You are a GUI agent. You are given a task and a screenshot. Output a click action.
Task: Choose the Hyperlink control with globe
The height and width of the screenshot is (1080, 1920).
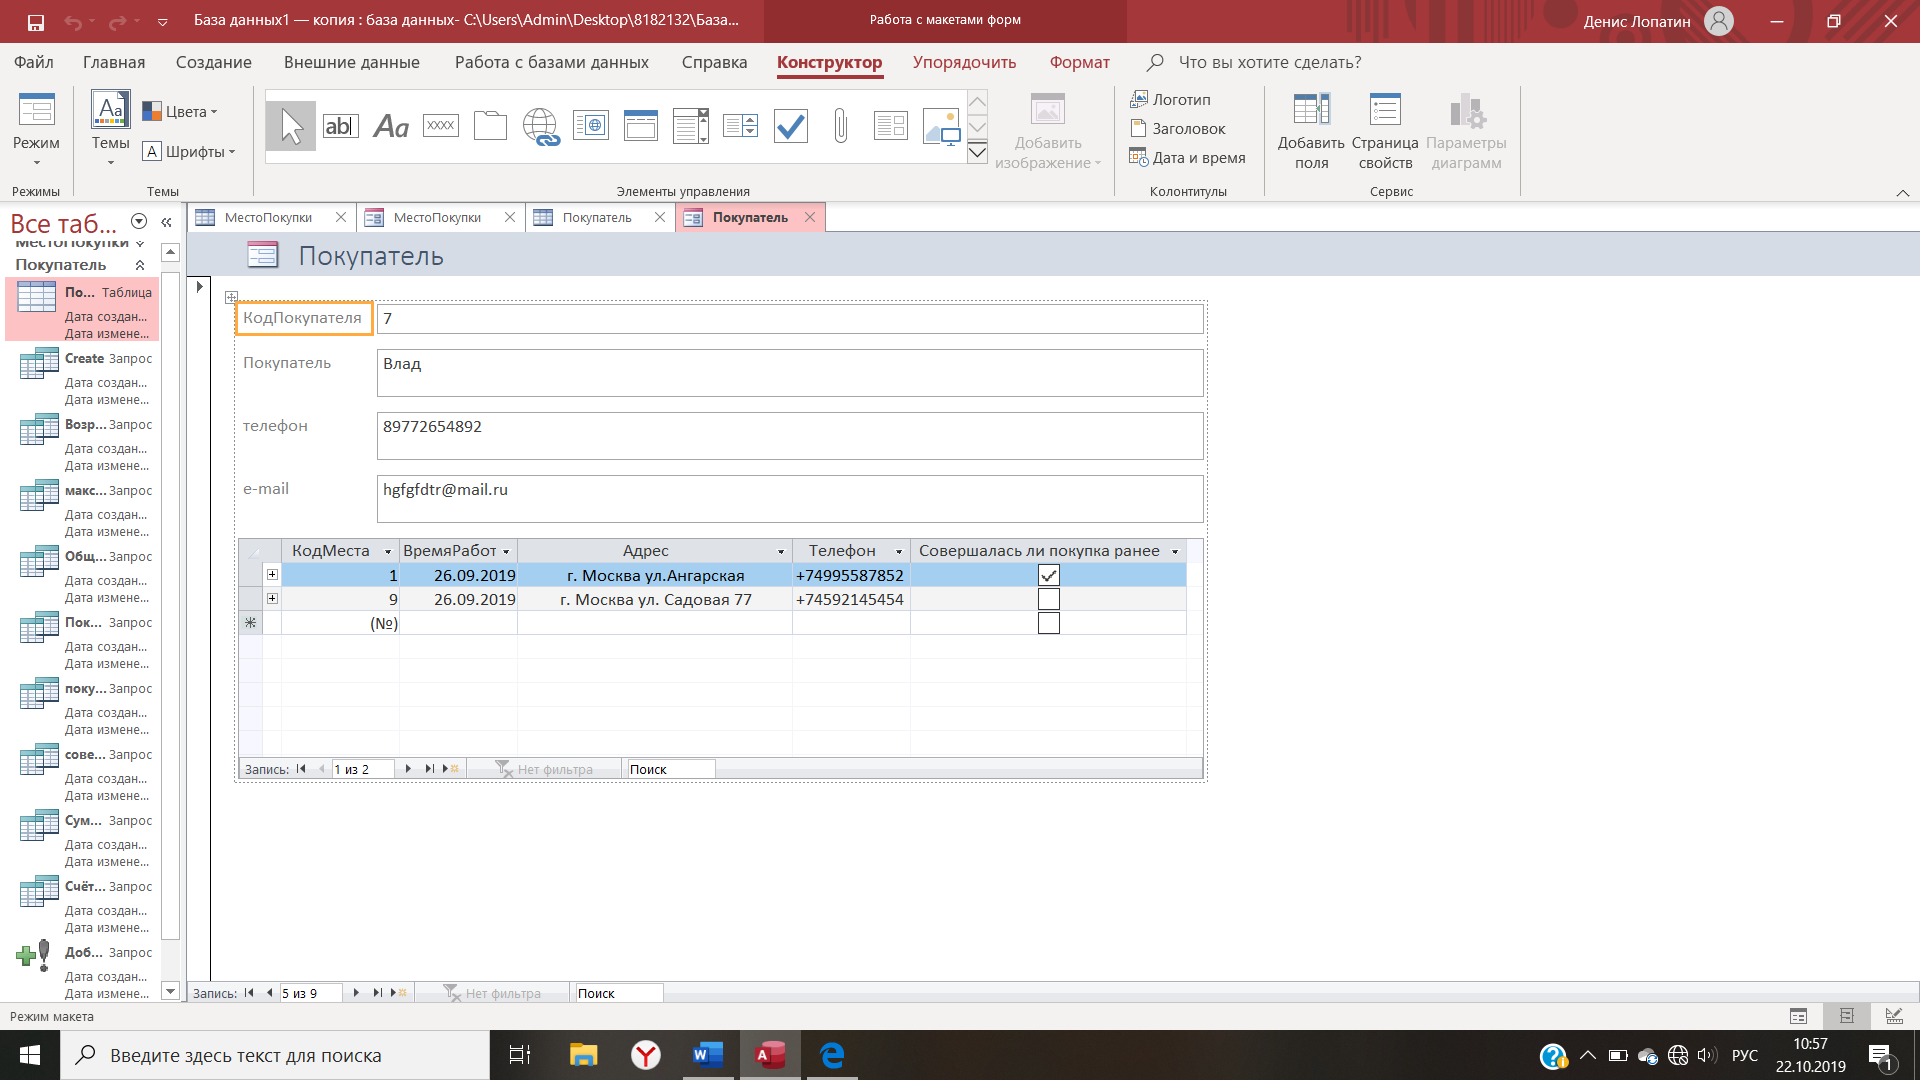(540, 126)
